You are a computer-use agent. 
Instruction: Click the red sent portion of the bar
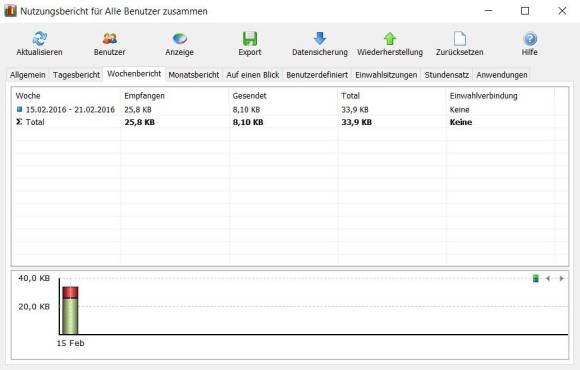coord(70,292)
